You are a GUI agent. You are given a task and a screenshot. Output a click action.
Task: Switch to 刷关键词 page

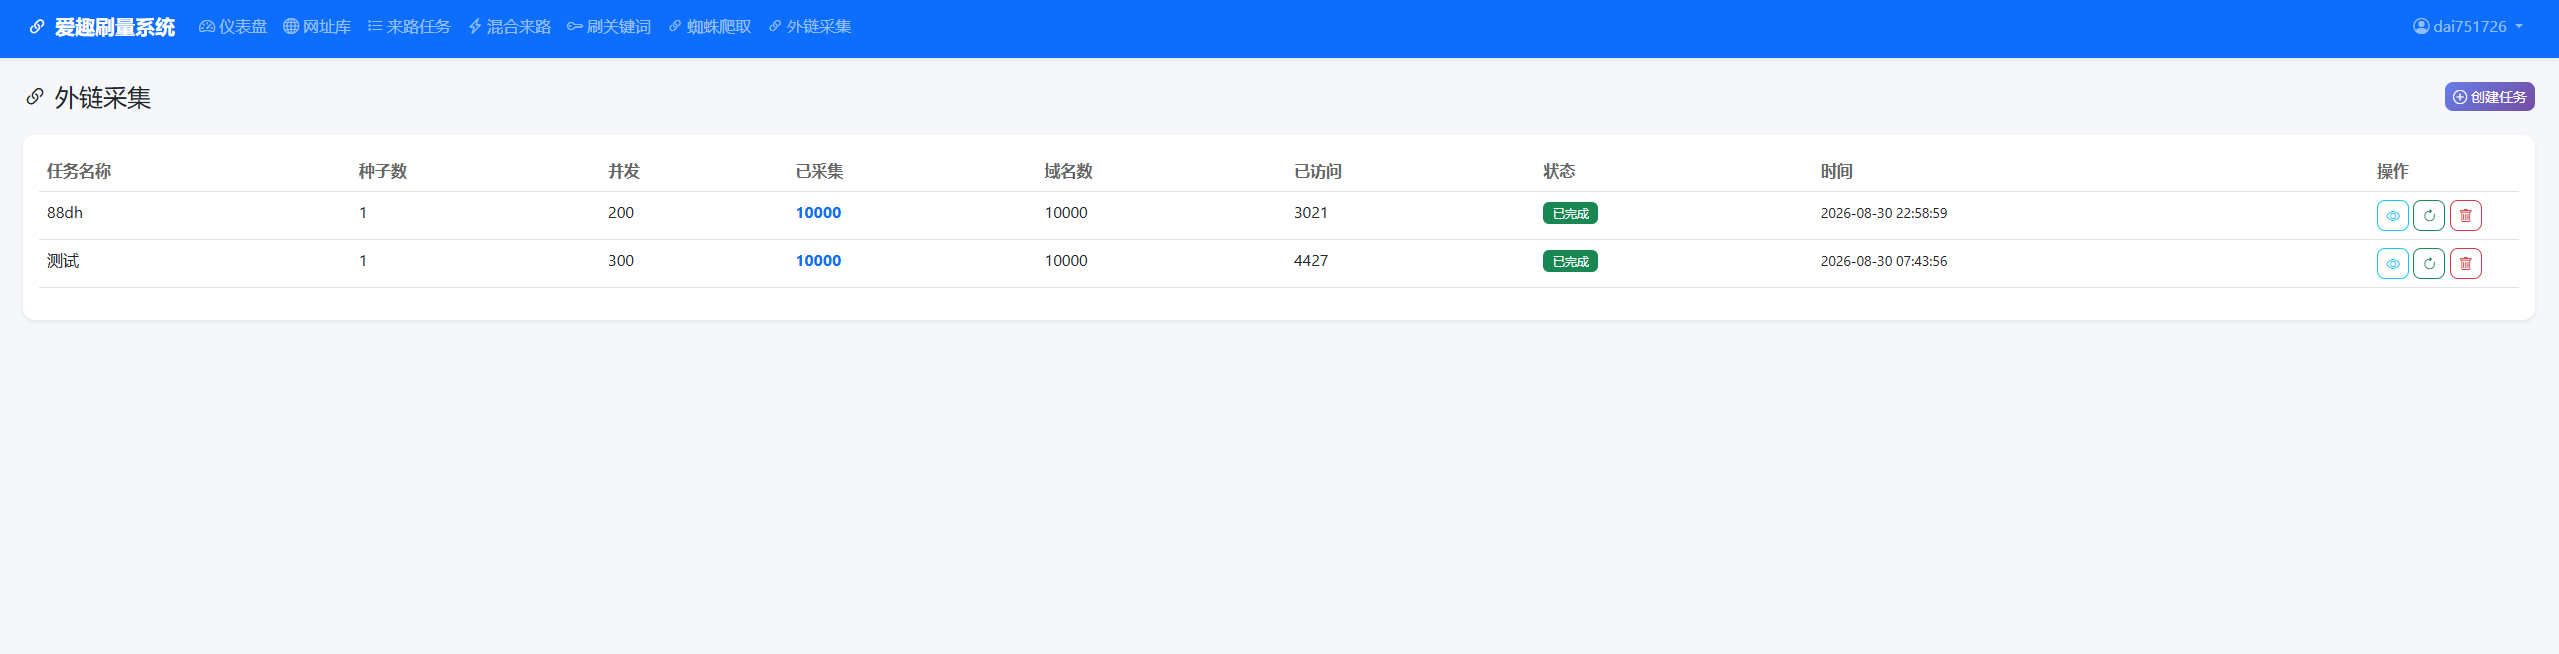point(609,27)
